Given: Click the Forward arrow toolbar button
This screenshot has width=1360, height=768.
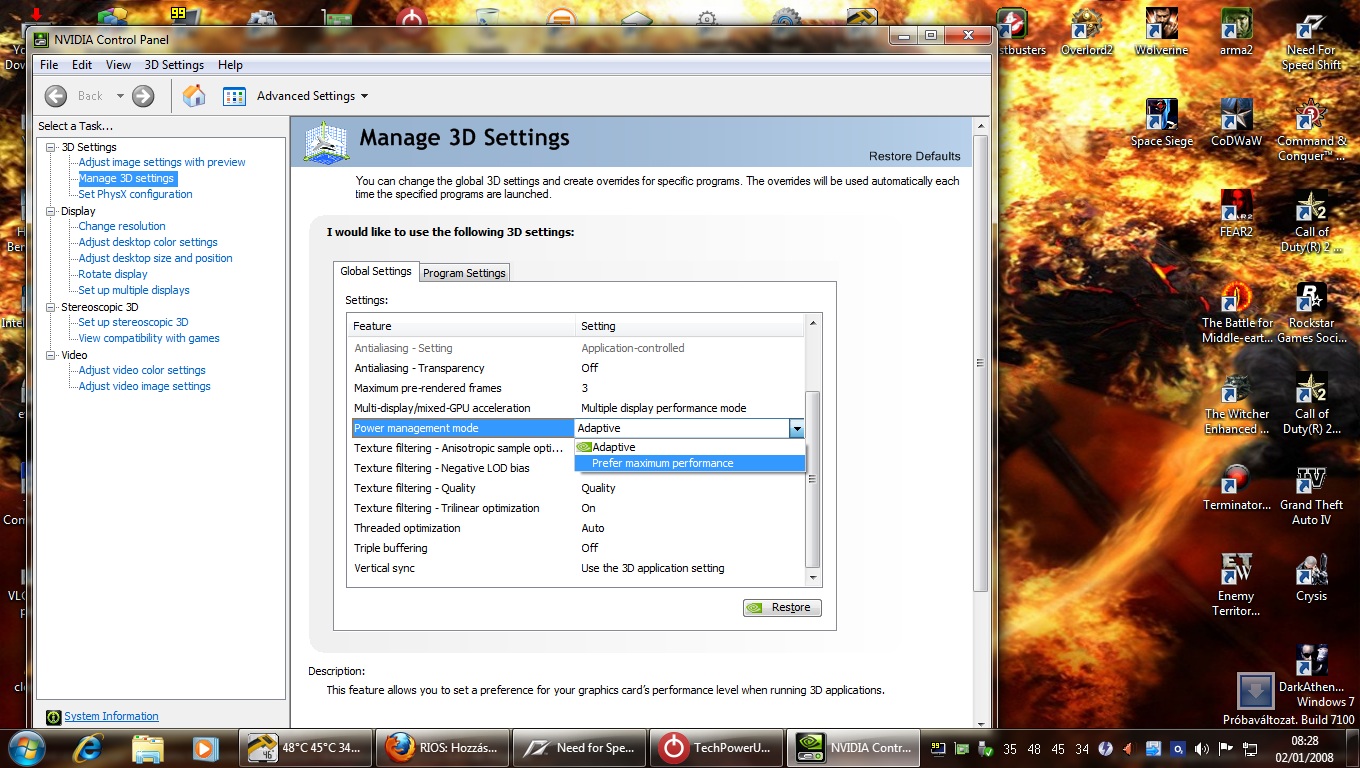Looking at the screenshot, I should click(x=143, y=96).
